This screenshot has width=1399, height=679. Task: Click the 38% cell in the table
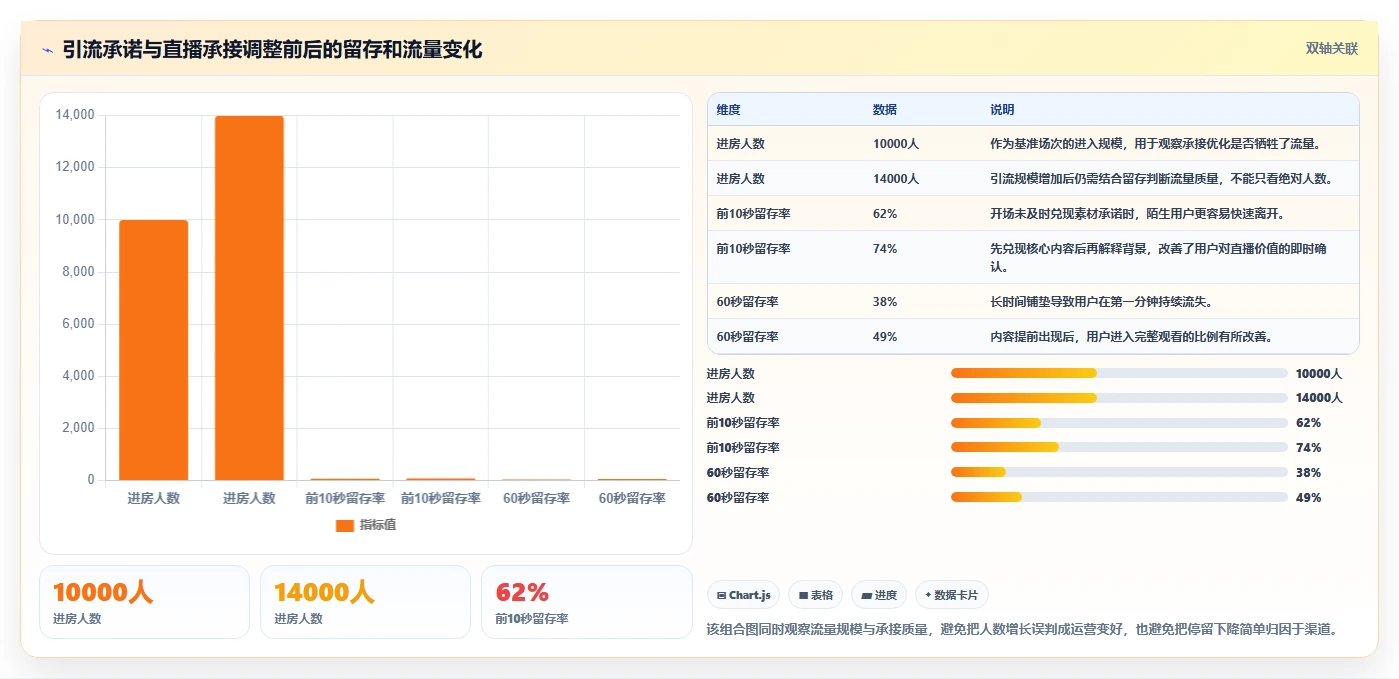click(x=885, y=302)
